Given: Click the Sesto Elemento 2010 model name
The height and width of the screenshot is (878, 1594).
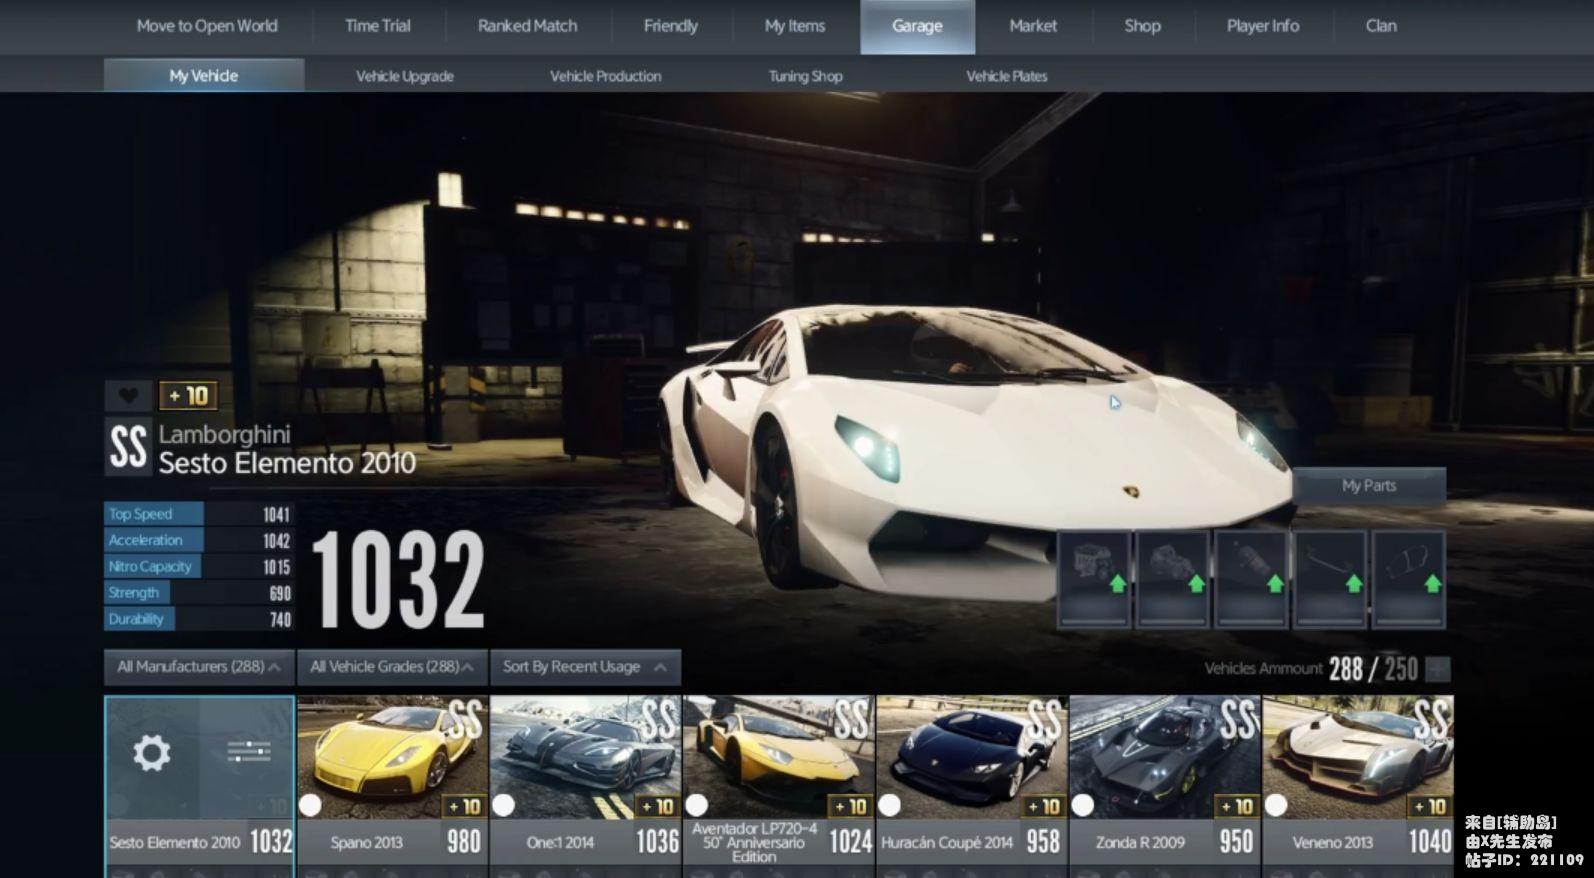Looking at the screenshot, I should (x=287, y=463).
